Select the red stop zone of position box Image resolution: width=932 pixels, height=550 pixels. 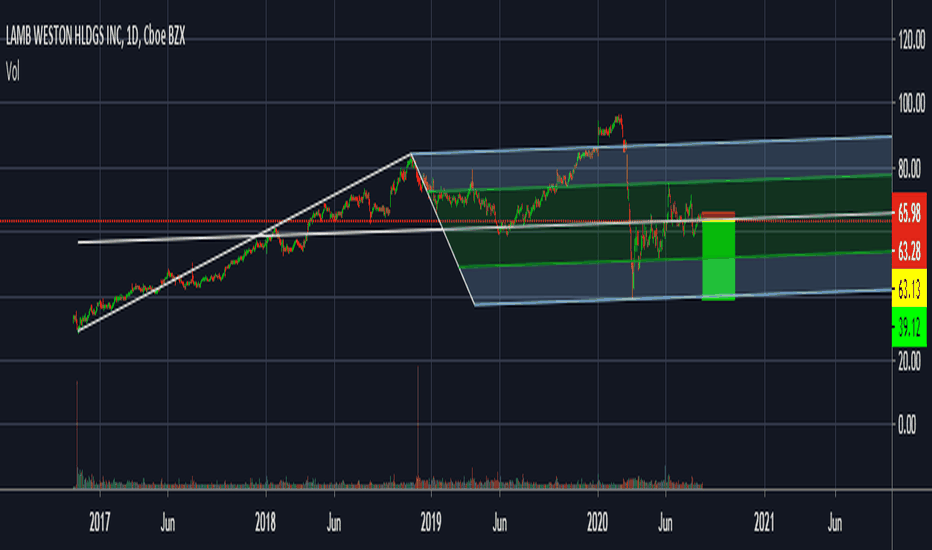click(x=719, y=216)
